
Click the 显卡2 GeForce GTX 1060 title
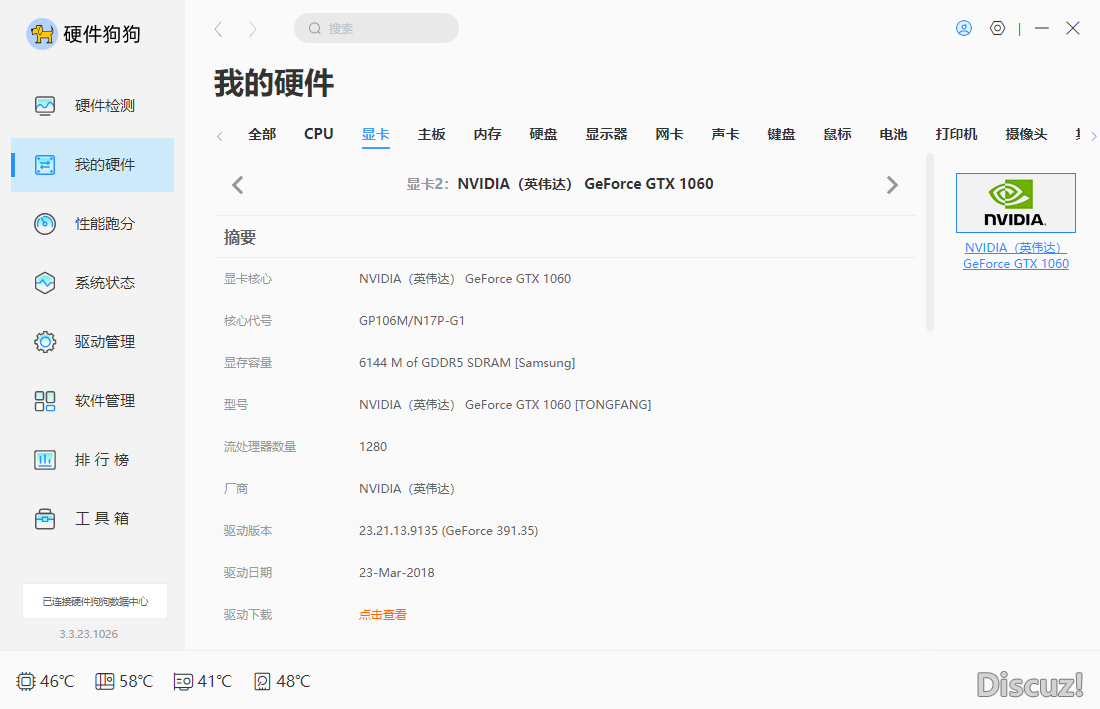tap(560, 184)
